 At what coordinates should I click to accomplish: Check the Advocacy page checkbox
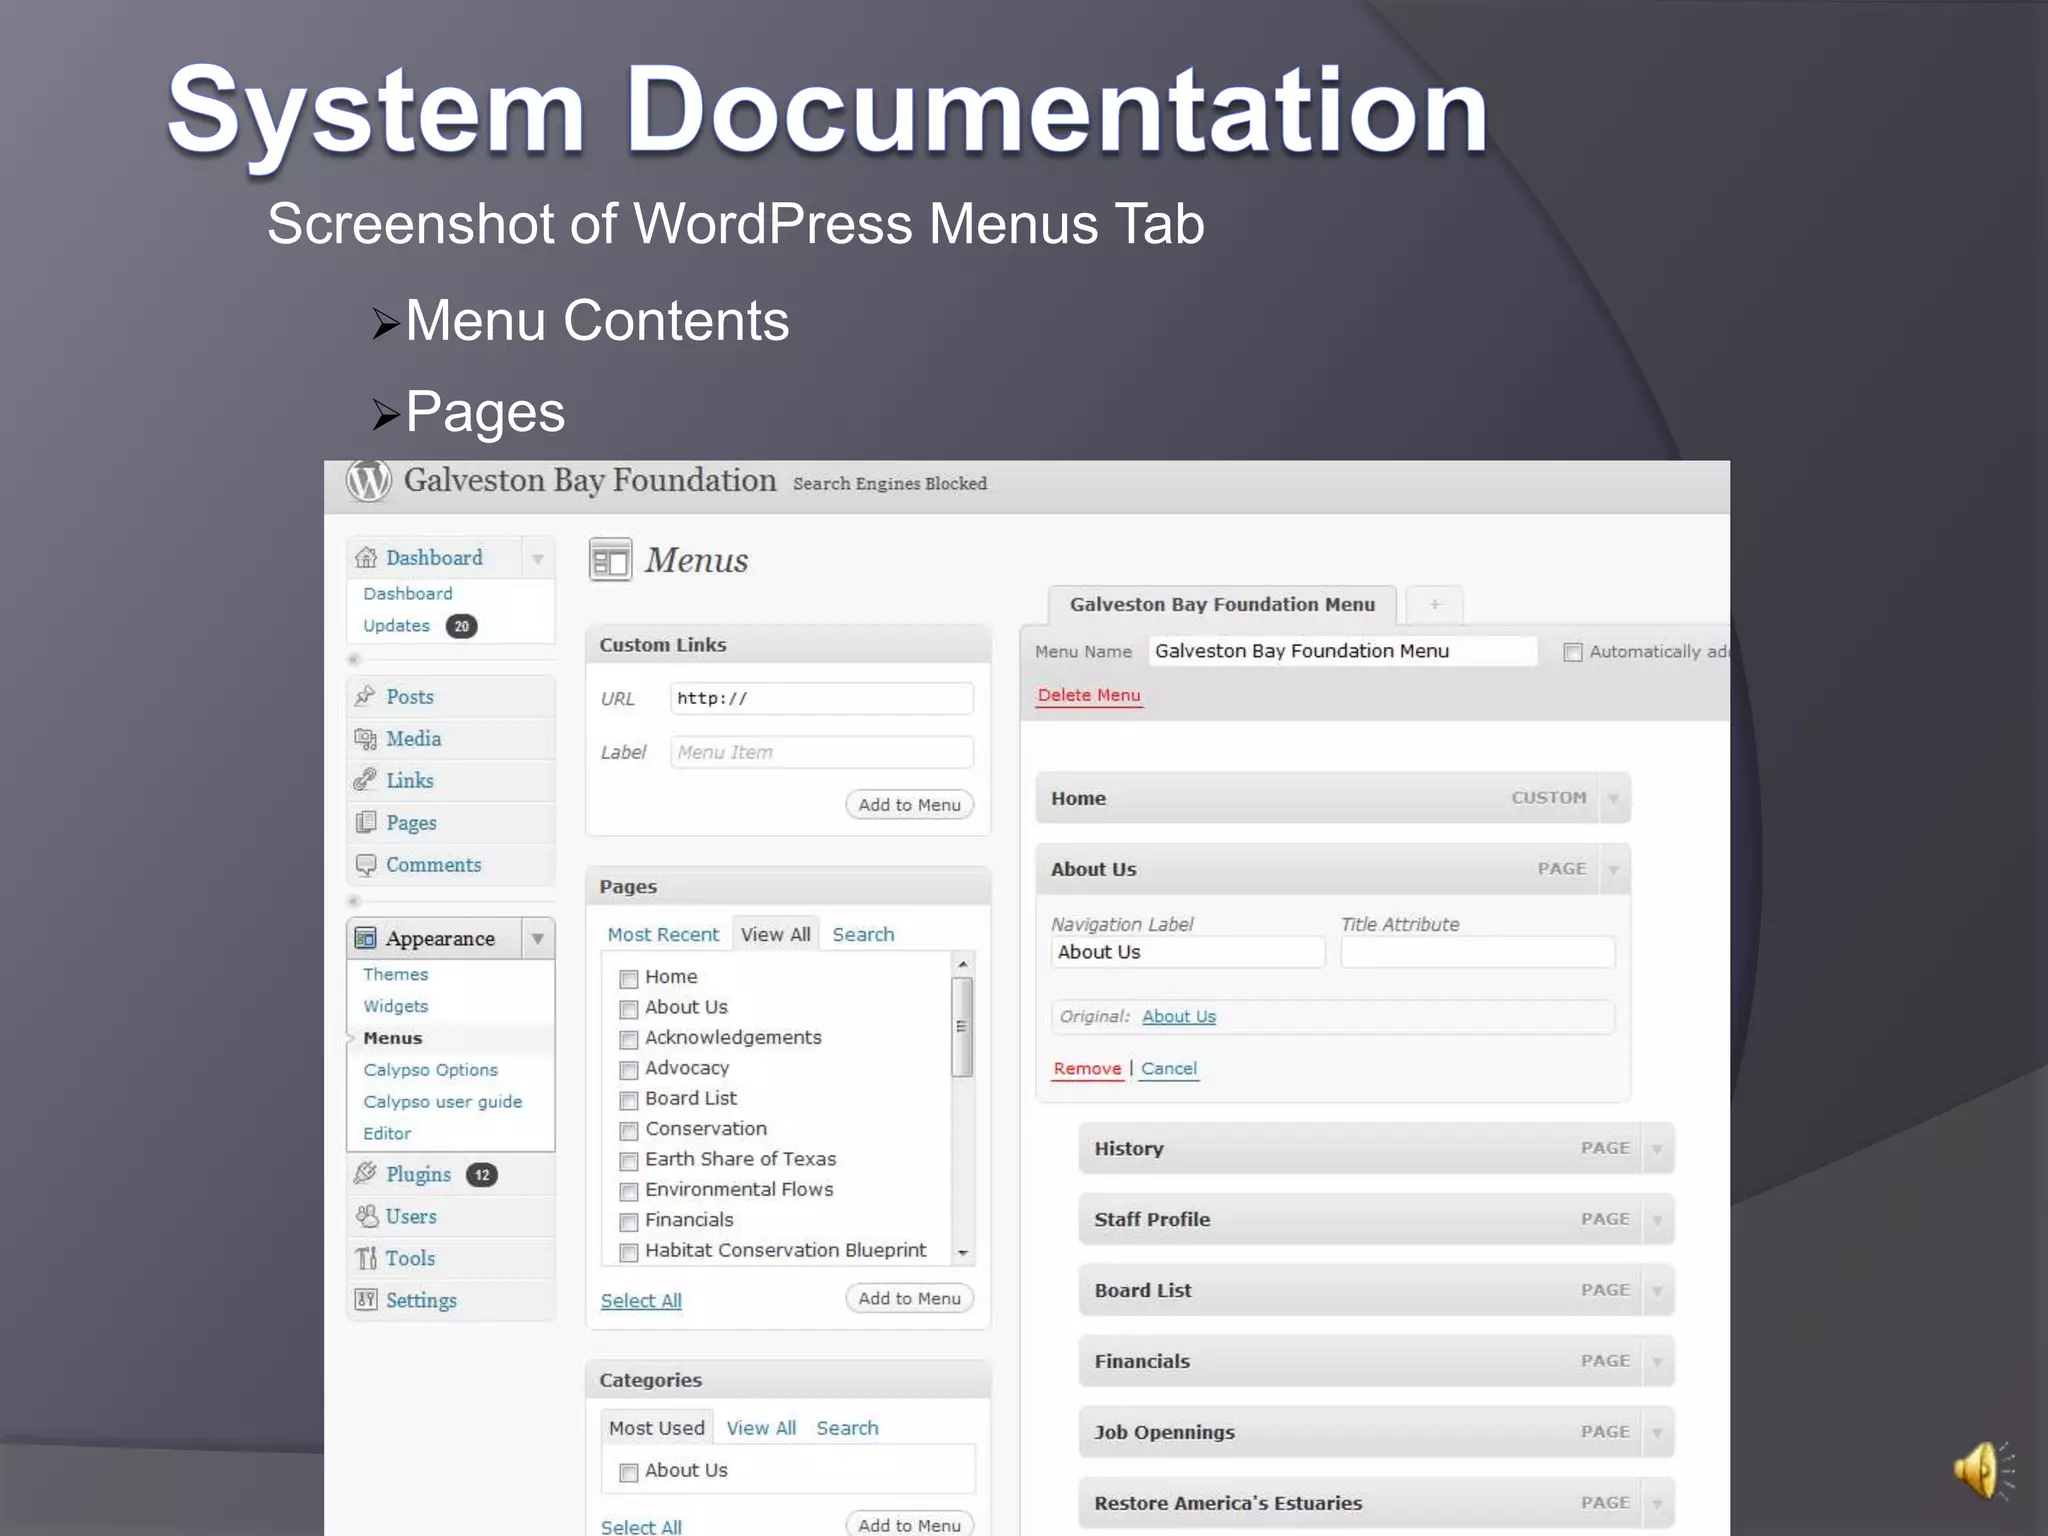pos(629,1069)
